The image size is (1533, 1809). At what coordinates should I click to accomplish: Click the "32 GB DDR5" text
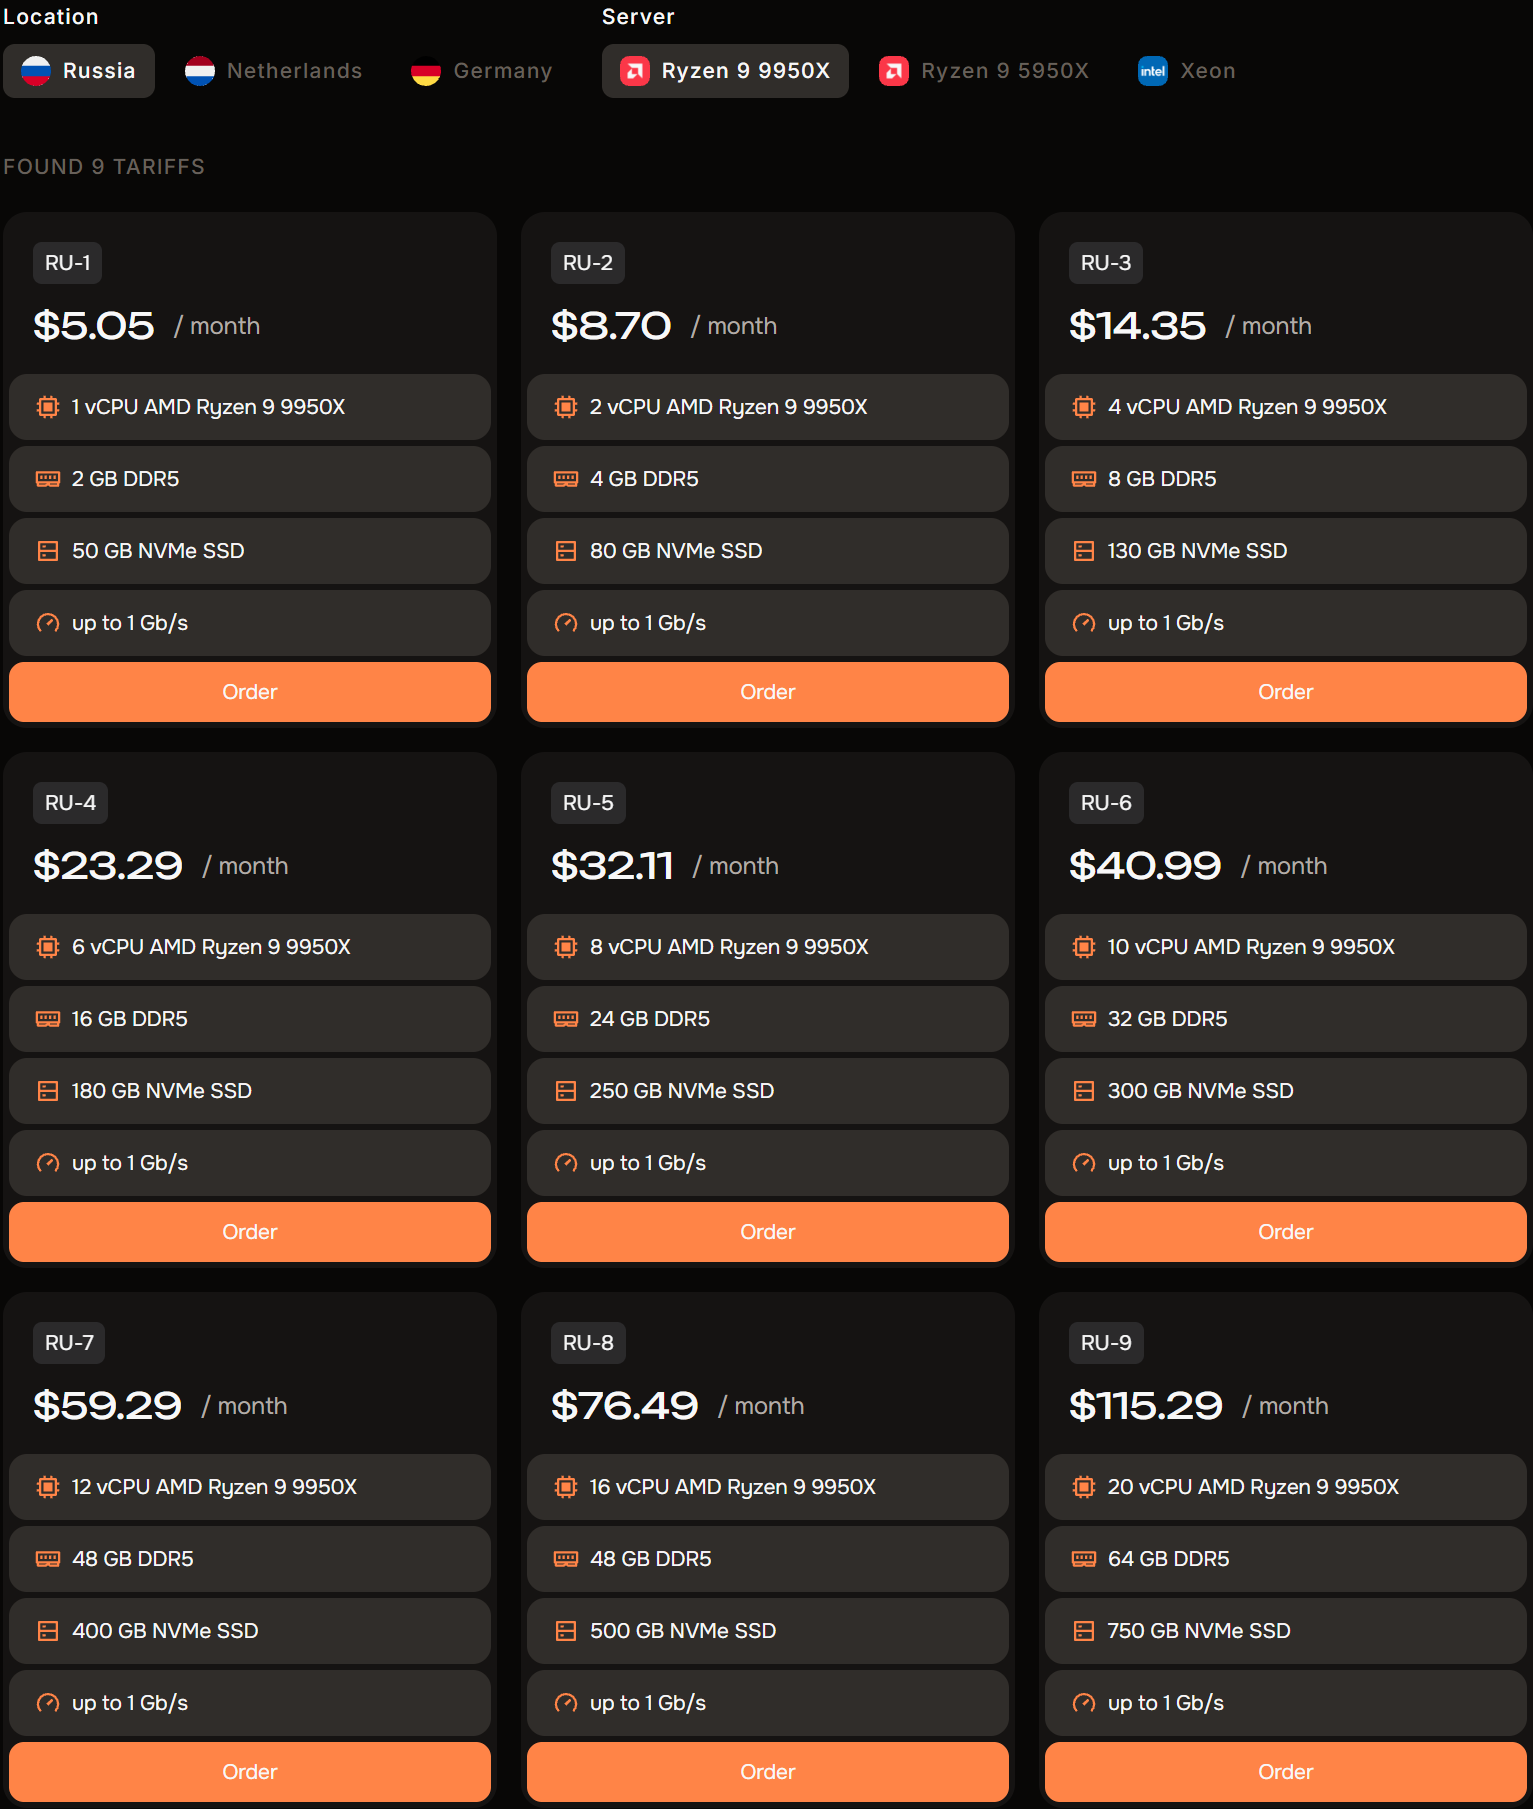click(x=1168, y=1019)
